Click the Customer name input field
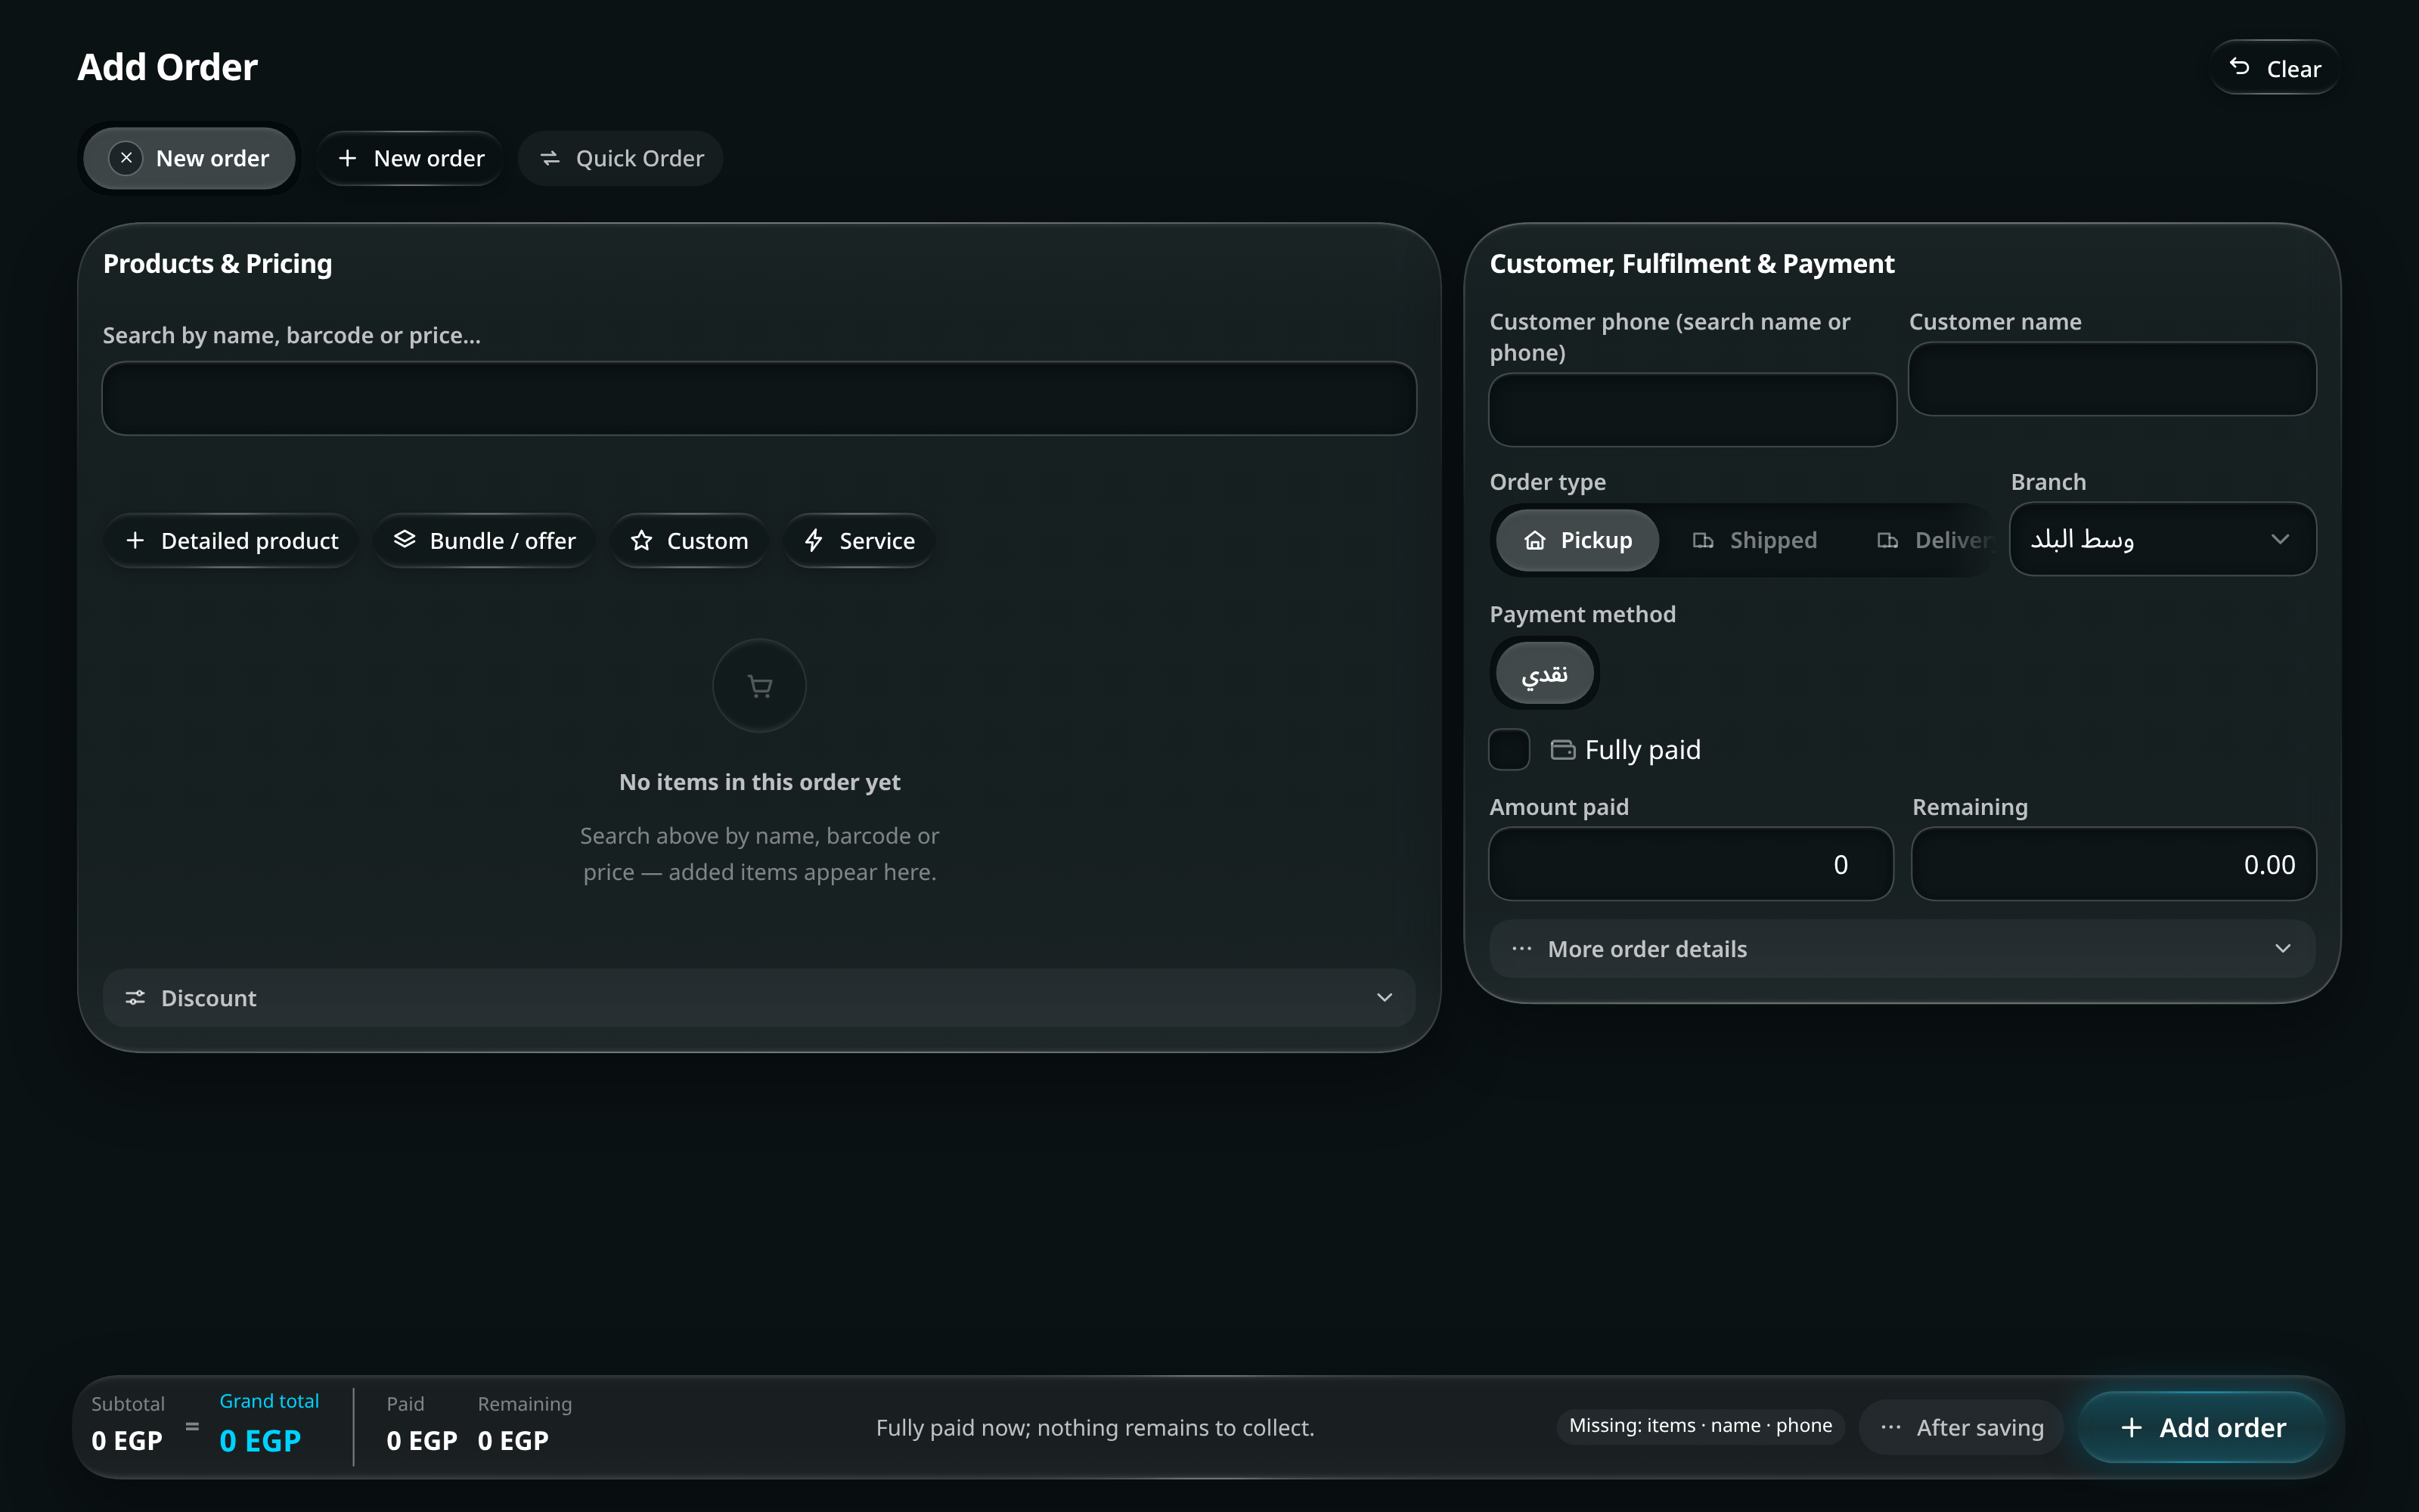The height and width of the screenshot is (1512, 2419). pyautogui.click(x=2112, y=379)
